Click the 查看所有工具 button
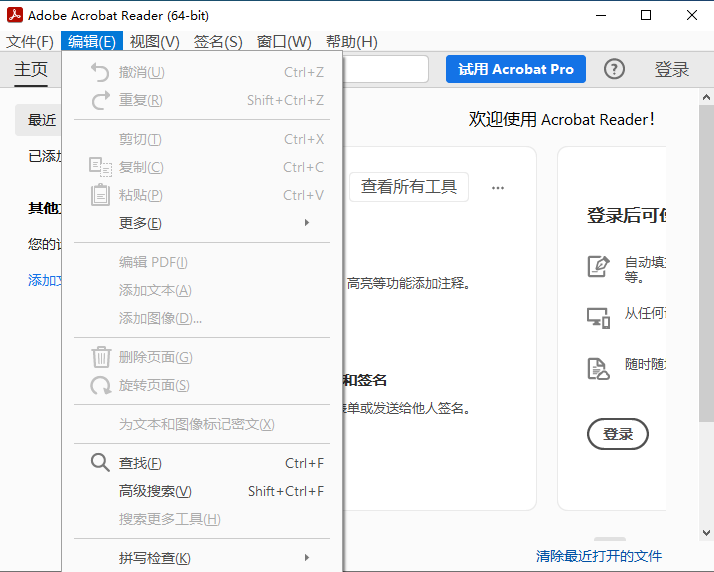Image resolution: width=714 pixels, height=572 pixels. tap(409, 187)
